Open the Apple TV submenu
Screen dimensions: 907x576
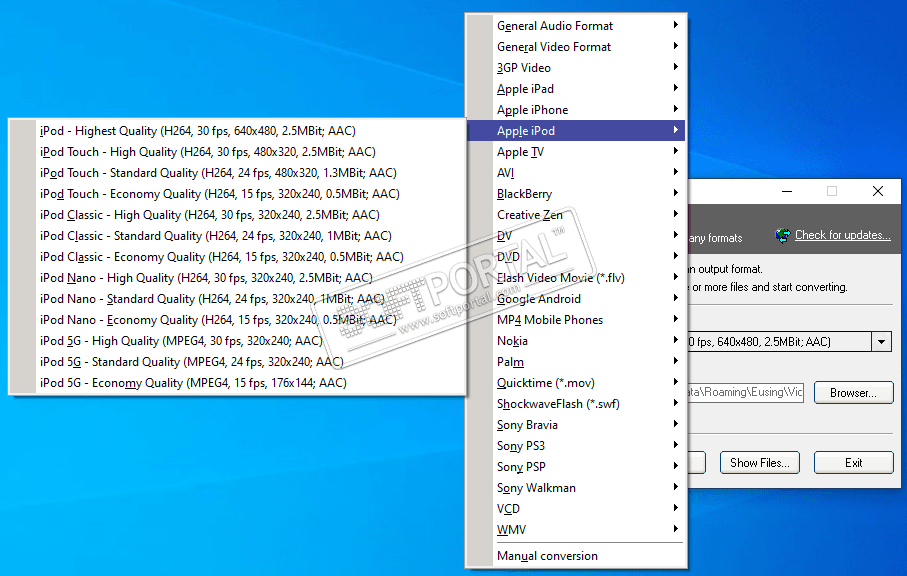pos(576,152)
